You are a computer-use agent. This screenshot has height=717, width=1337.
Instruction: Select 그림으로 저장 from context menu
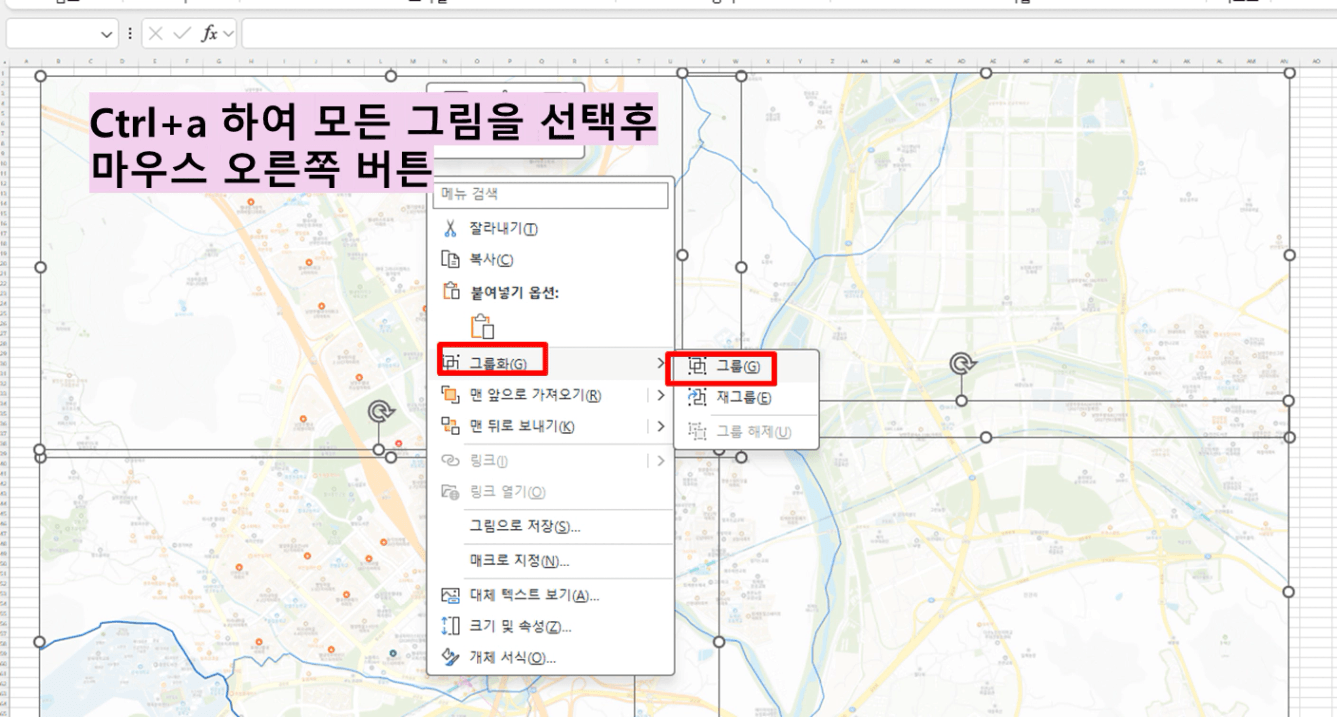point(525,526)
